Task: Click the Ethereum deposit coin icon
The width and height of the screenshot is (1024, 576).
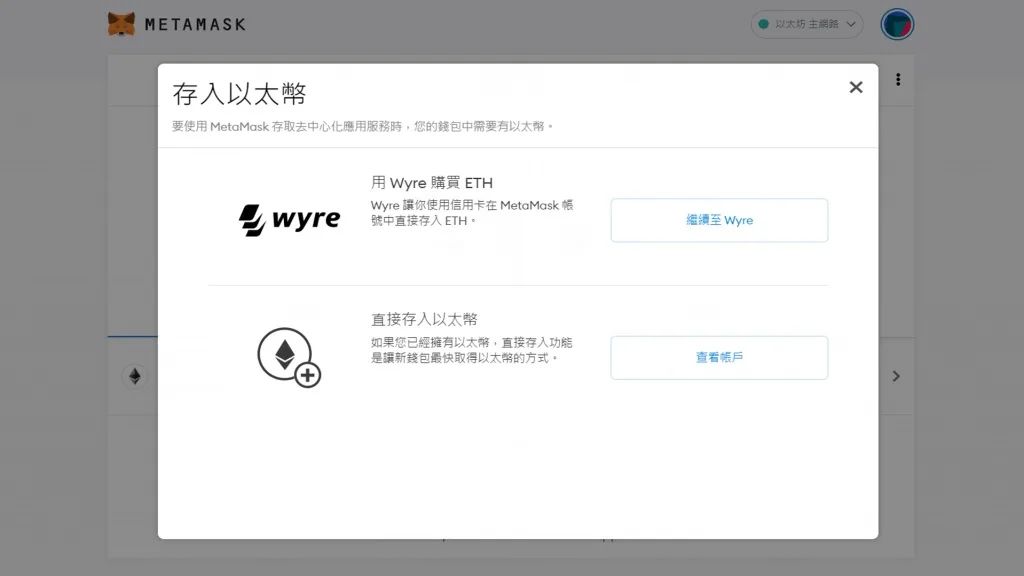Action: click(x=289, y=357)
